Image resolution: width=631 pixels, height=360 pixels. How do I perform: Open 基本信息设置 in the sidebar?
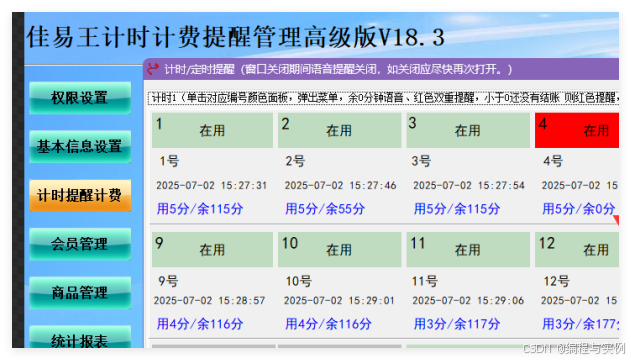[80, 146]
